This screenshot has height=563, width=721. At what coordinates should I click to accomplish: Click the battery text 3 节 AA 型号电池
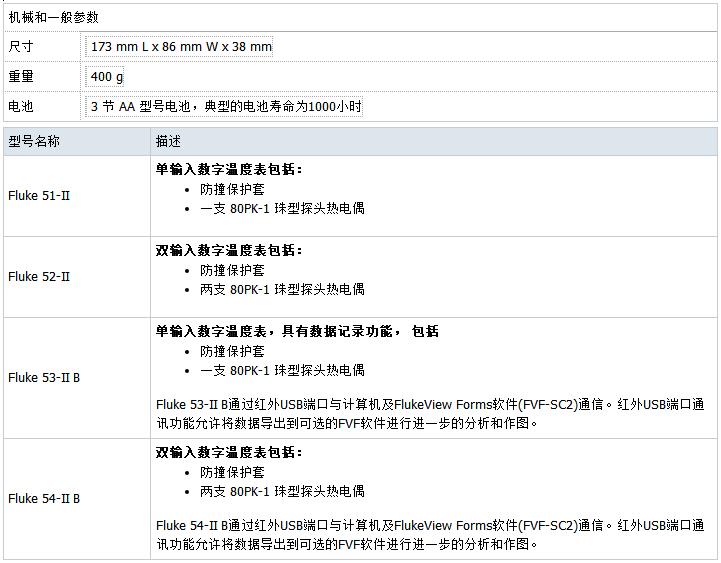click(140, 106)
